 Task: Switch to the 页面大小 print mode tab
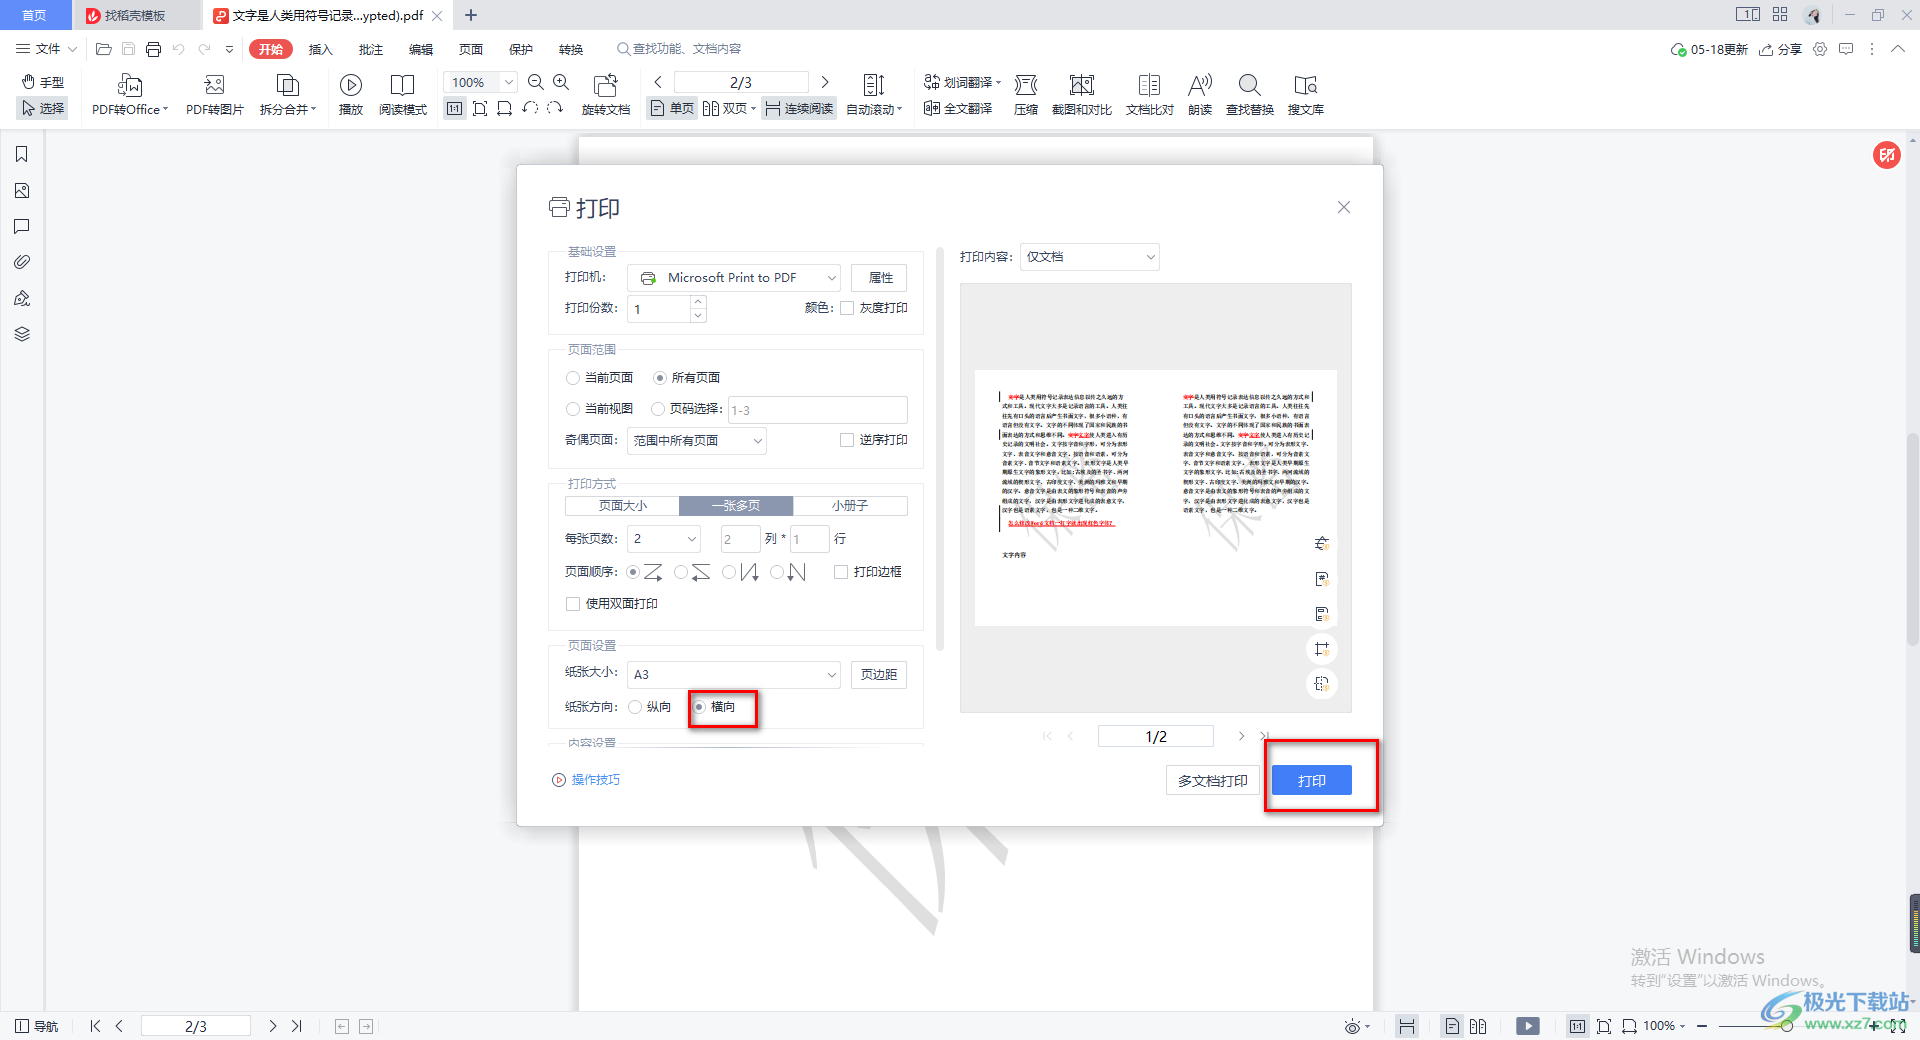point(622,506)
